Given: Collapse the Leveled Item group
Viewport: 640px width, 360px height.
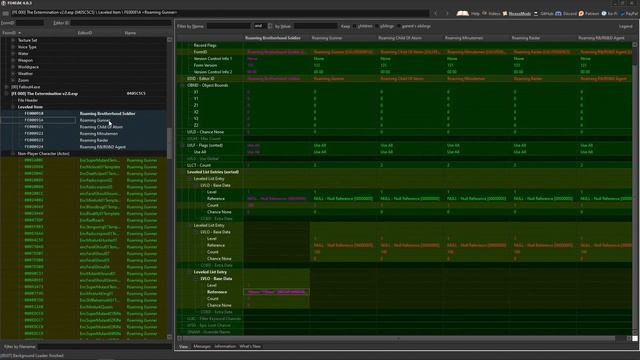Looking at the screenshot, I should (x=13, y=107).
